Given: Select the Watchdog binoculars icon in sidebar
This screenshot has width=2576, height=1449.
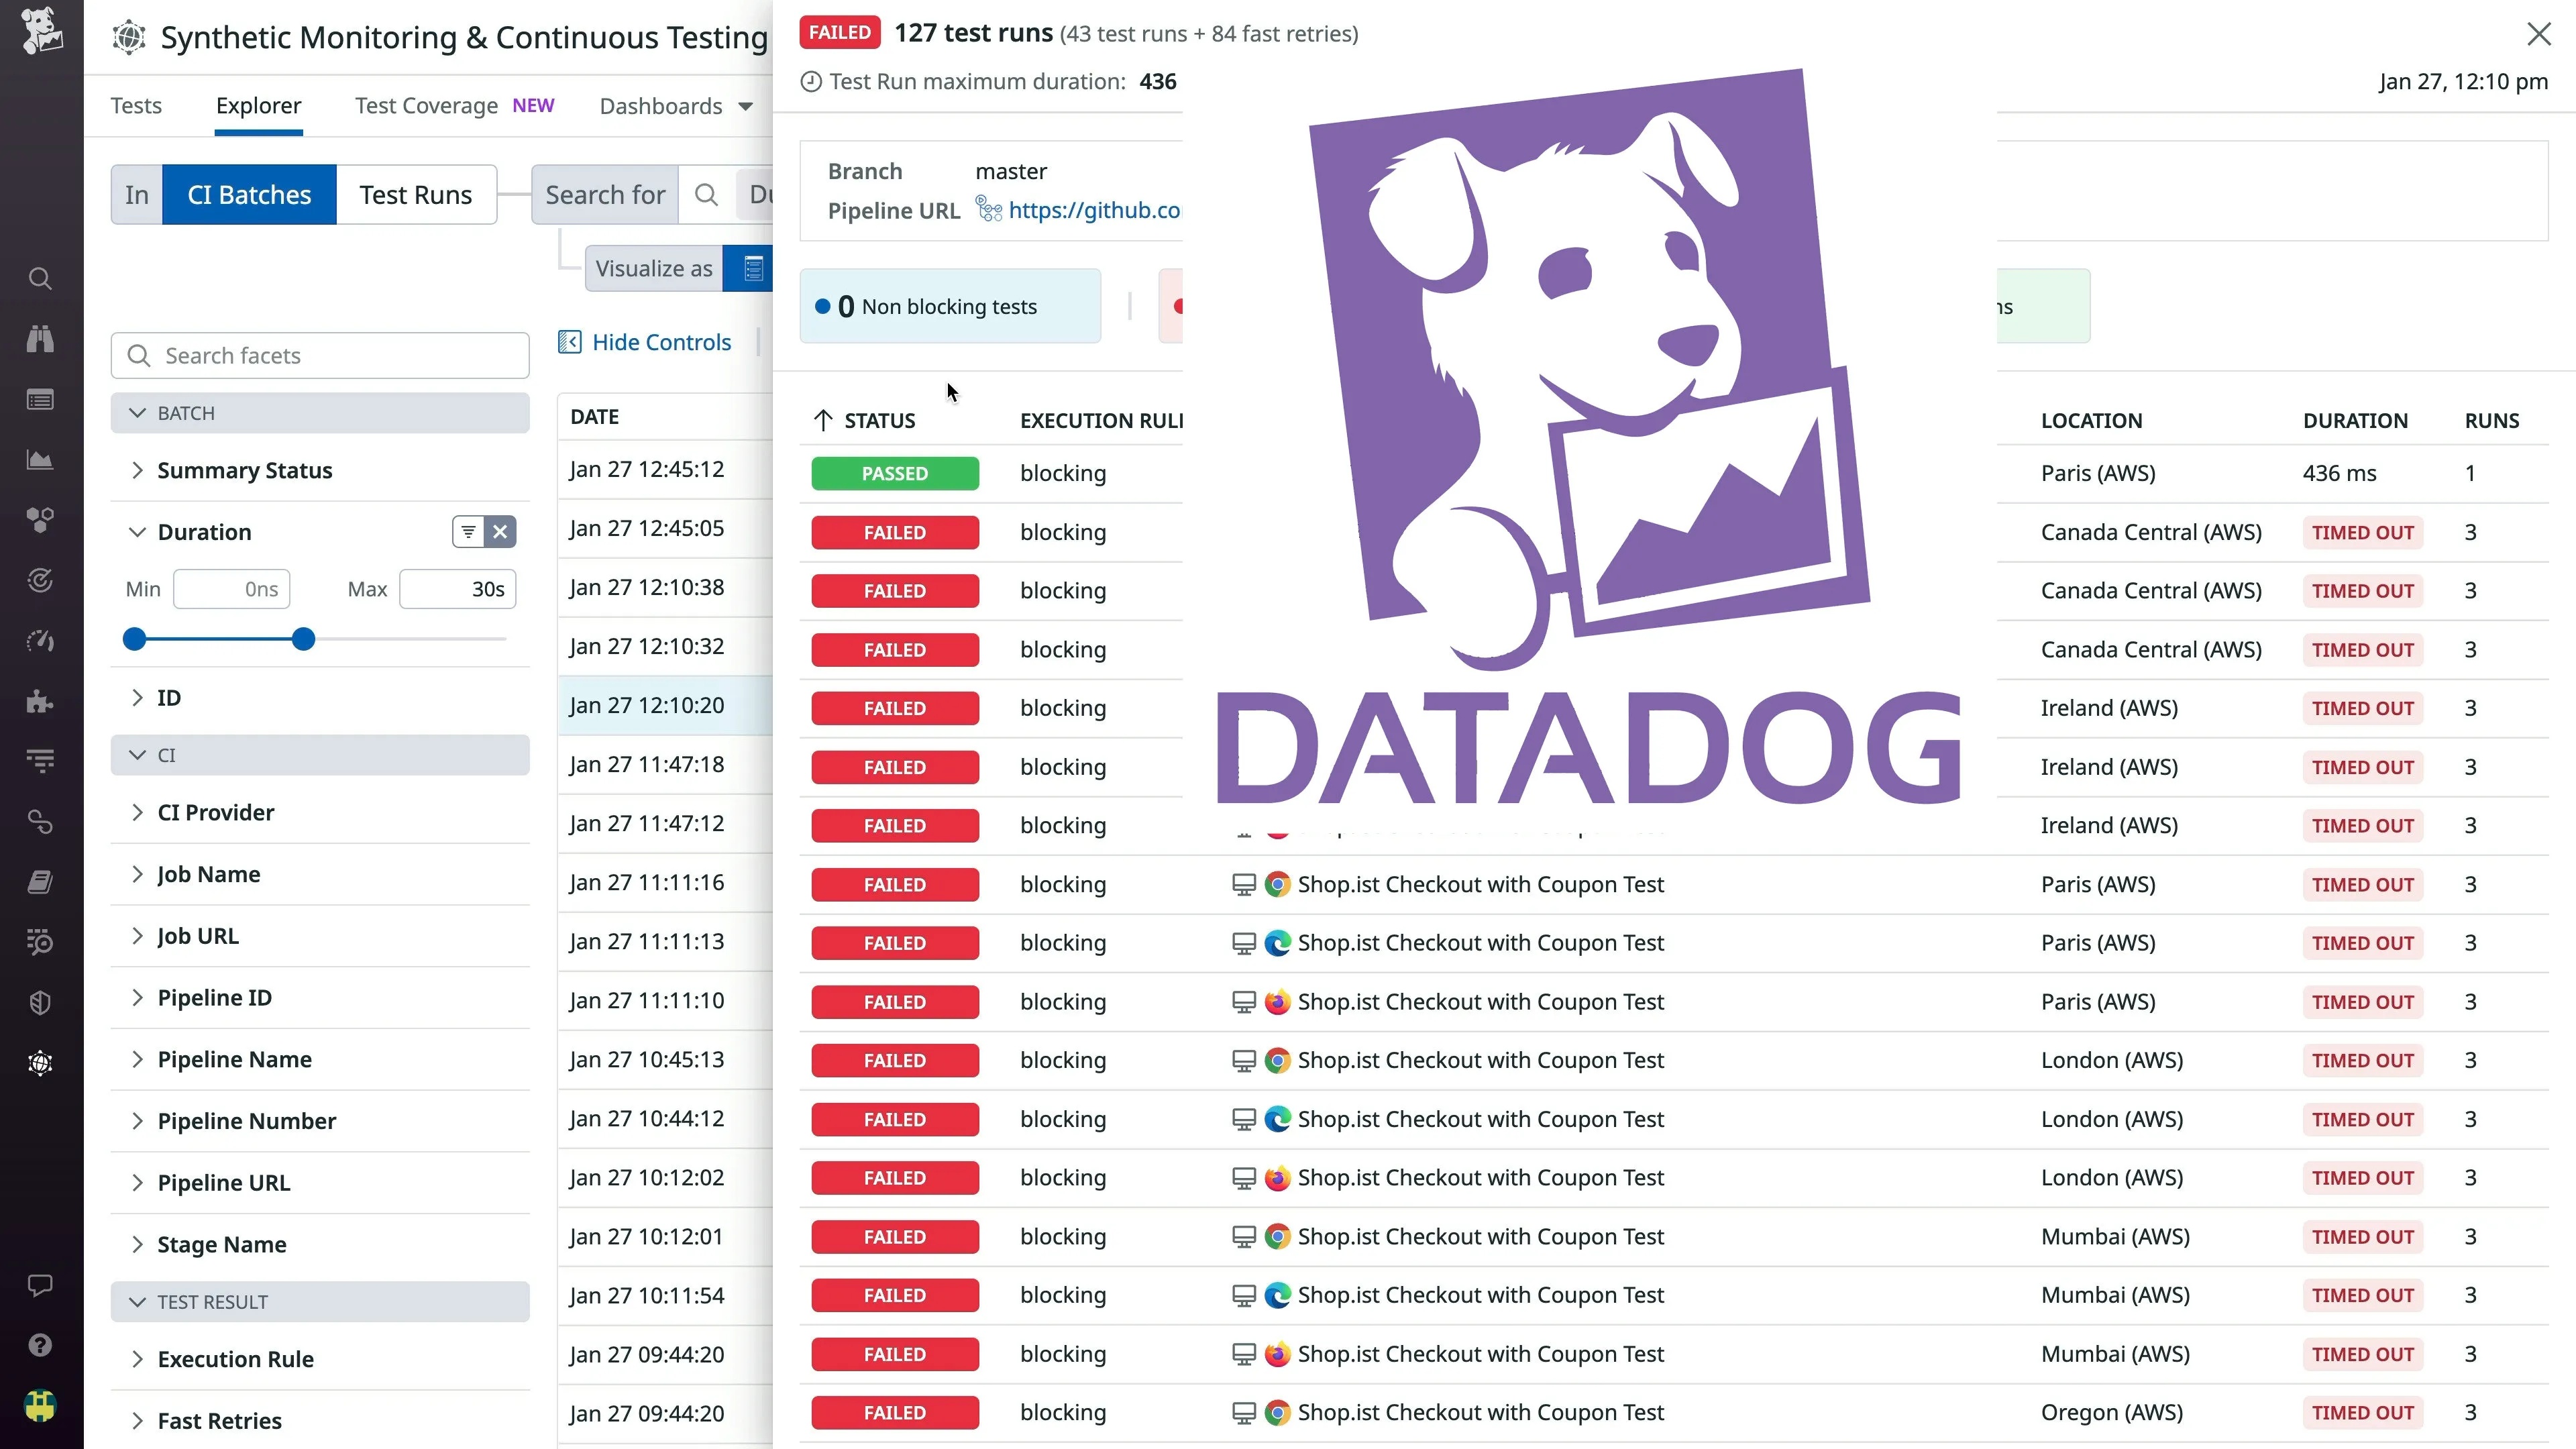Looking at the screenshot, I should point(40,339).
